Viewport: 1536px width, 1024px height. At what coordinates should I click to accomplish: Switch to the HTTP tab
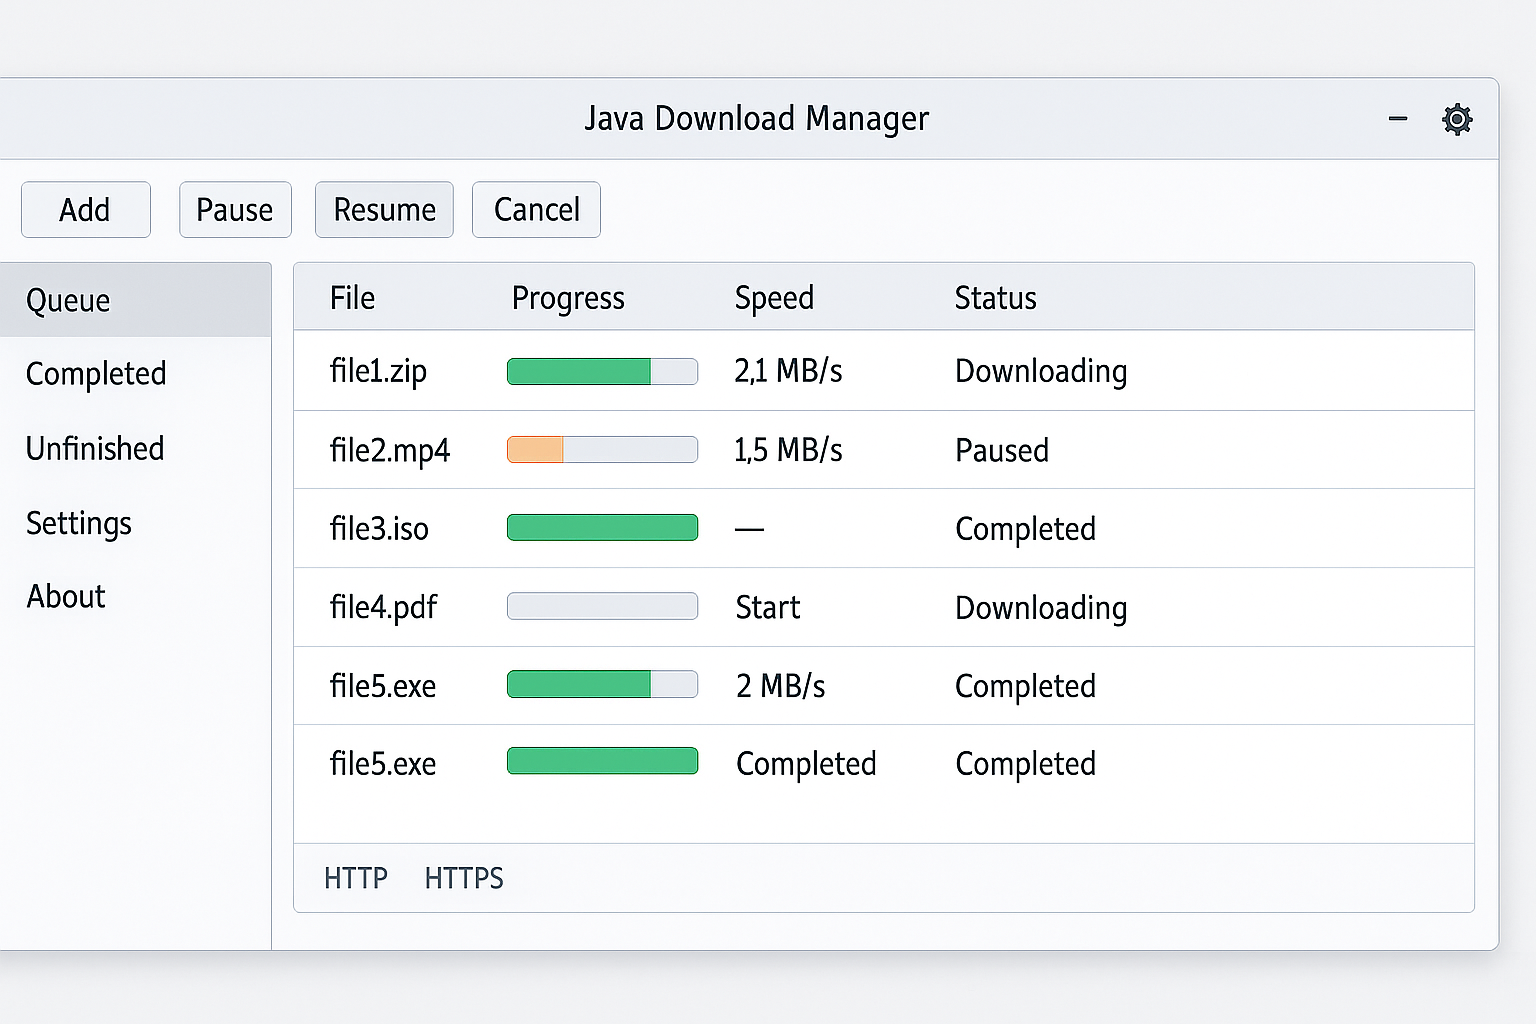pyautogui.click(x=355, y=878)
